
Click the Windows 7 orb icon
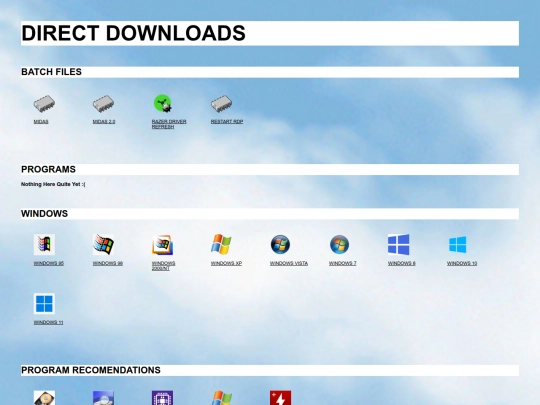(340, 245)
